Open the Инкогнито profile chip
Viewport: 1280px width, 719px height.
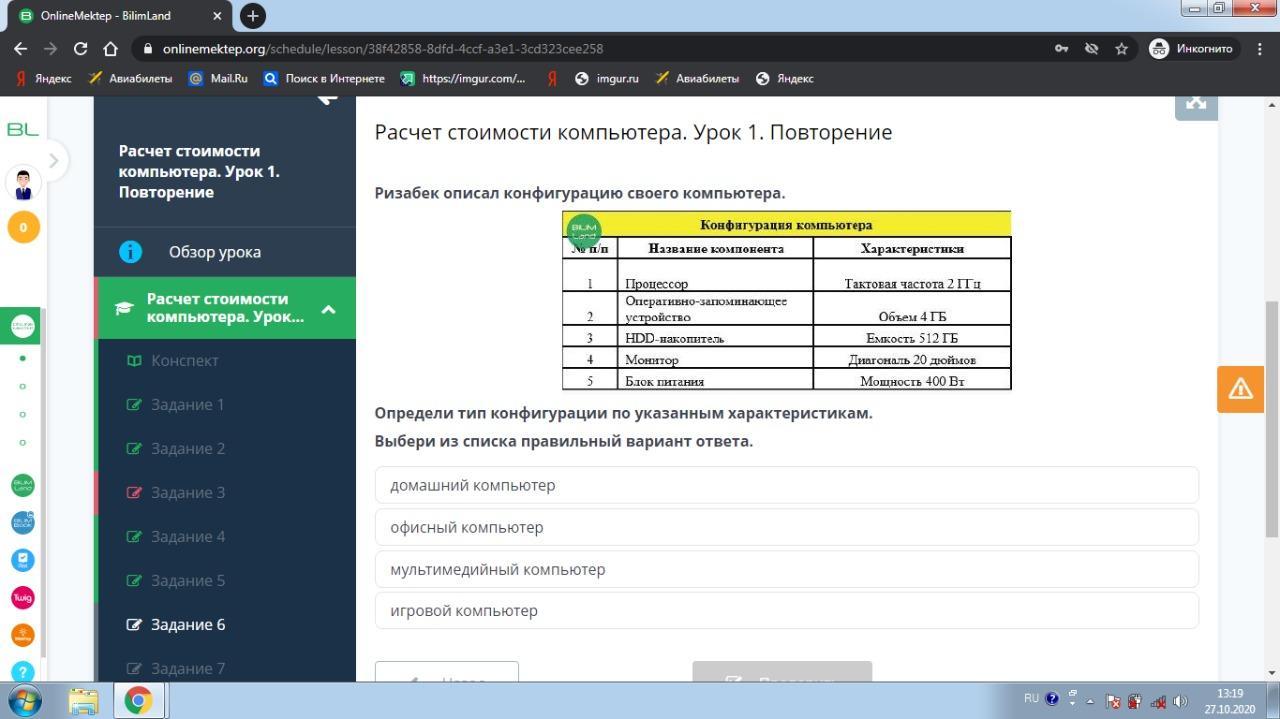tap(1192, 48)
